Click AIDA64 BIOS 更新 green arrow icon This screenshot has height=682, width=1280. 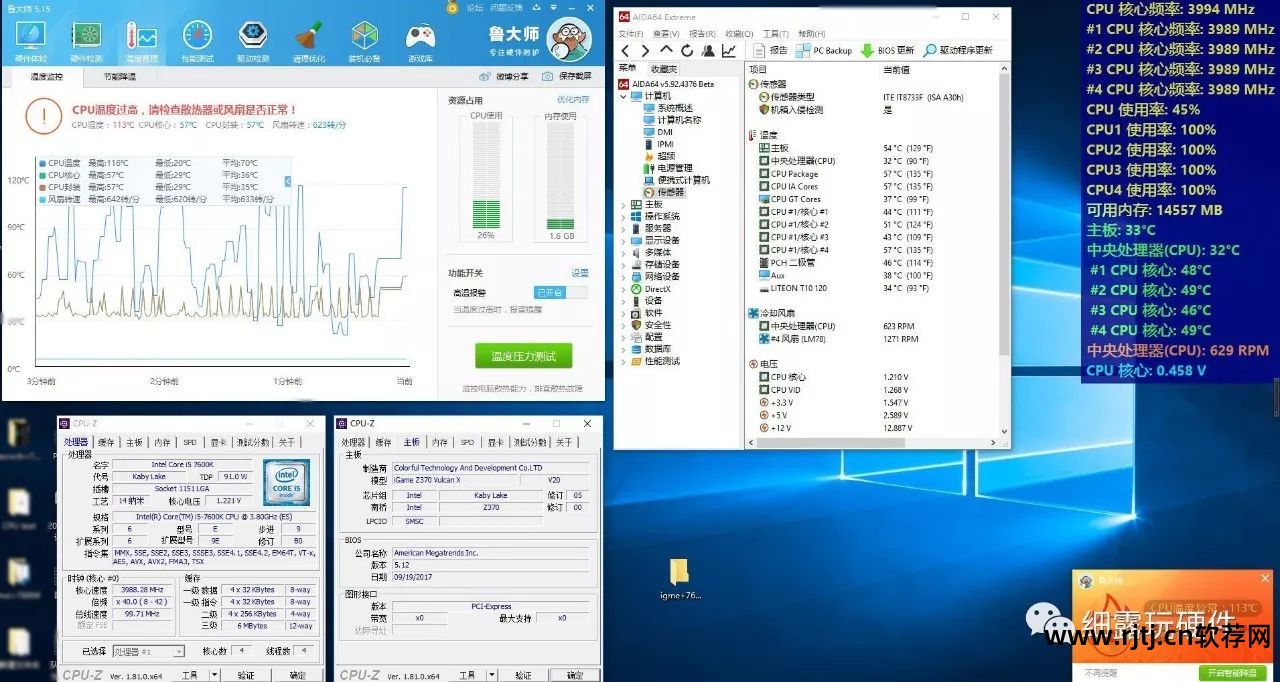click(x=868, y=50)
